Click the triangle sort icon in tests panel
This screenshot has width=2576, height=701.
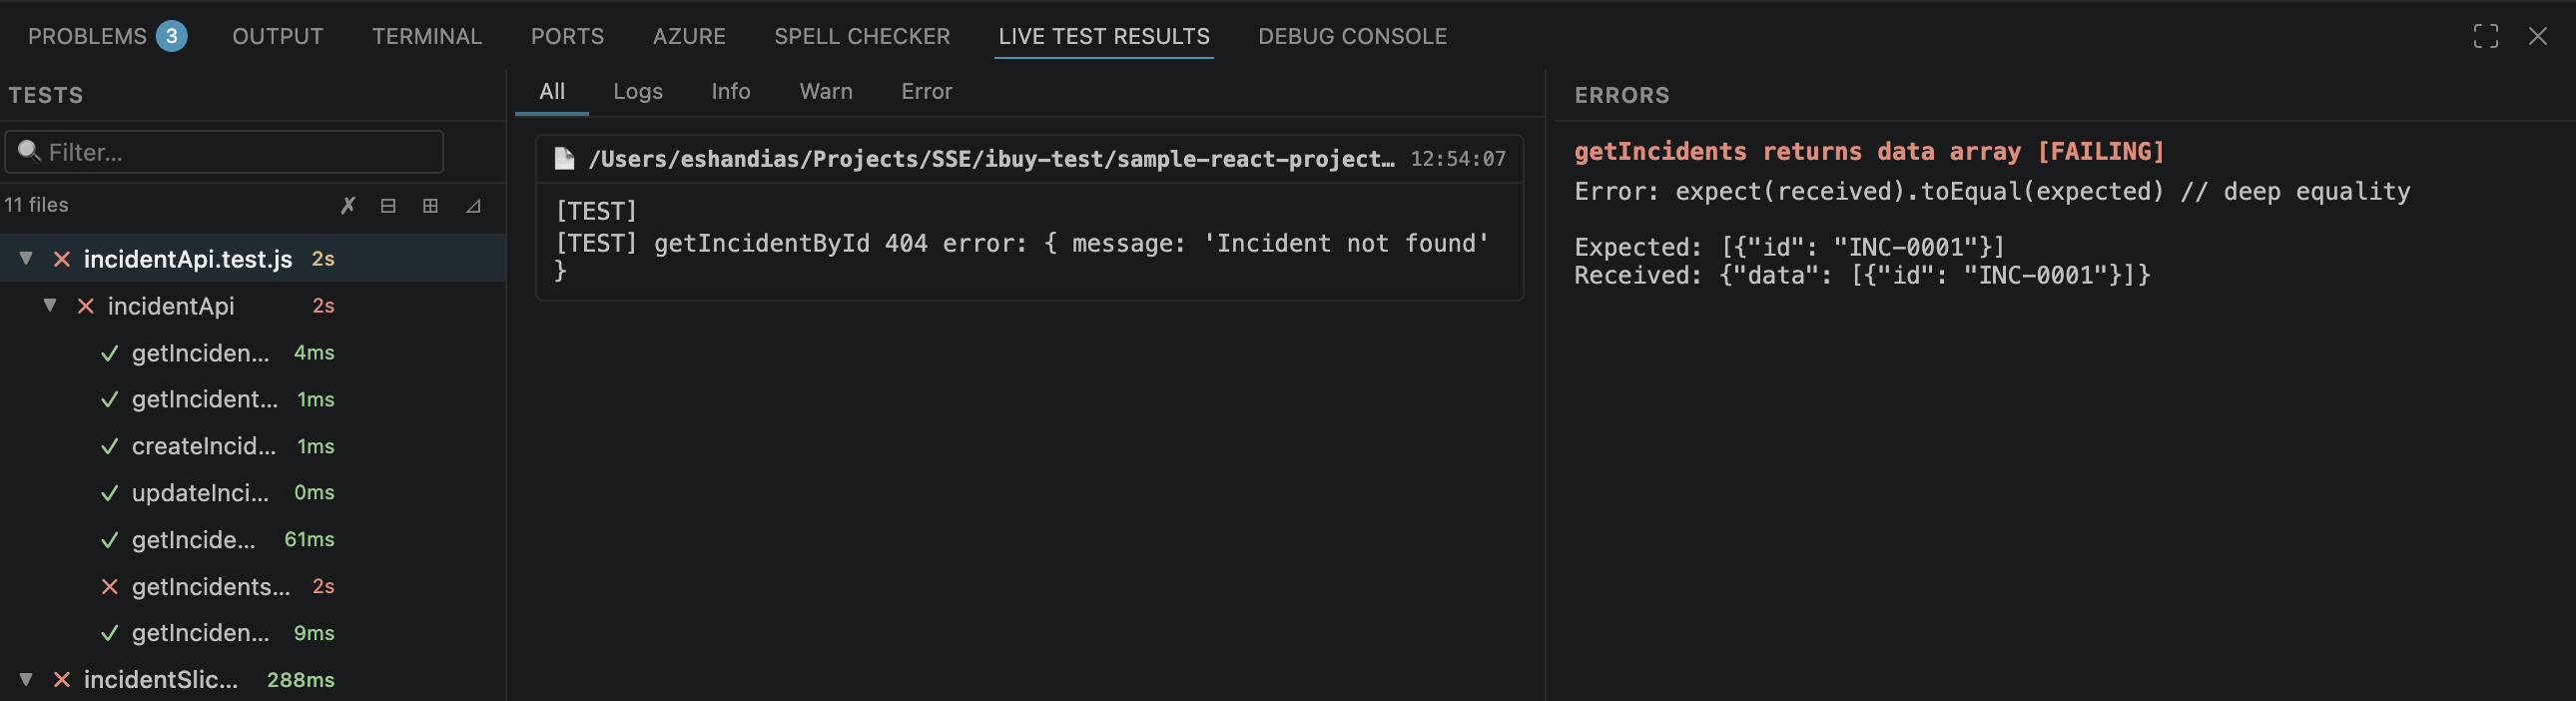click(x=472, y=206)
